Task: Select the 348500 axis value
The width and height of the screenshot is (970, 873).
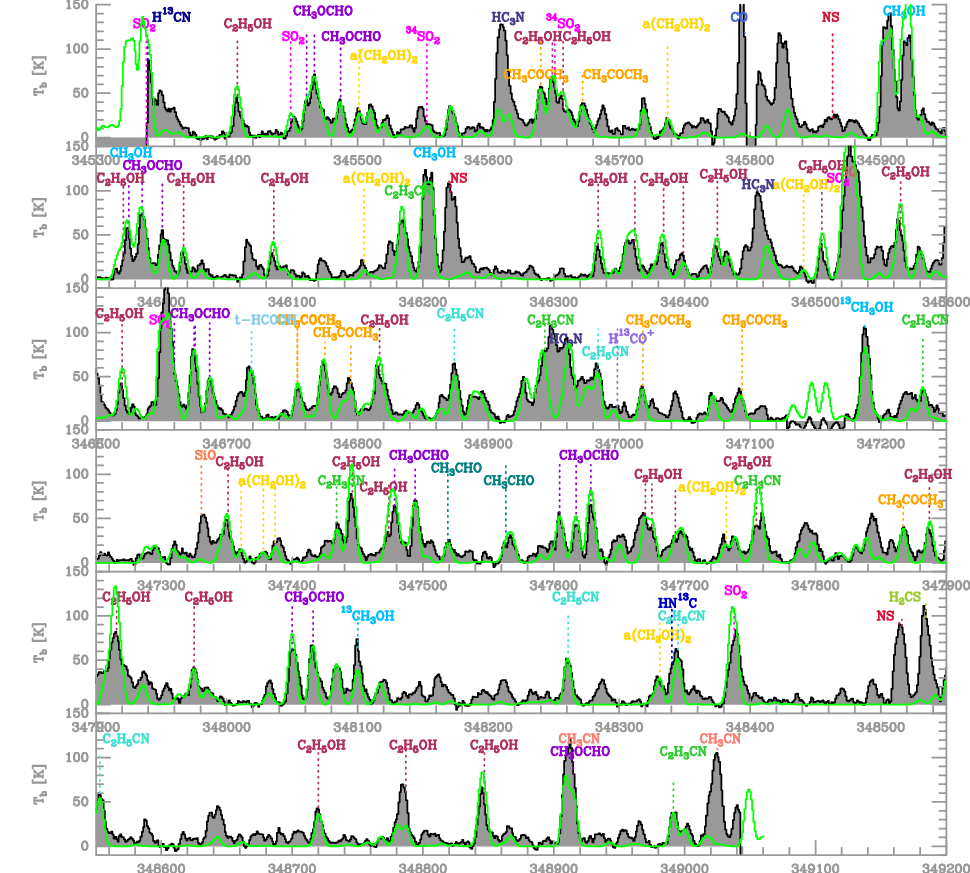Action: point(880,727)
